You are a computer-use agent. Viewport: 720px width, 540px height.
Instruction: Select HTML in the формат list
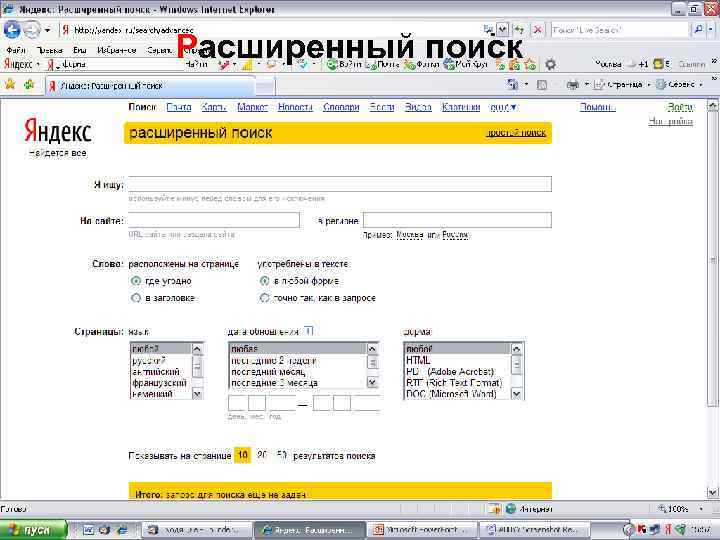click(x=457, y=360)
